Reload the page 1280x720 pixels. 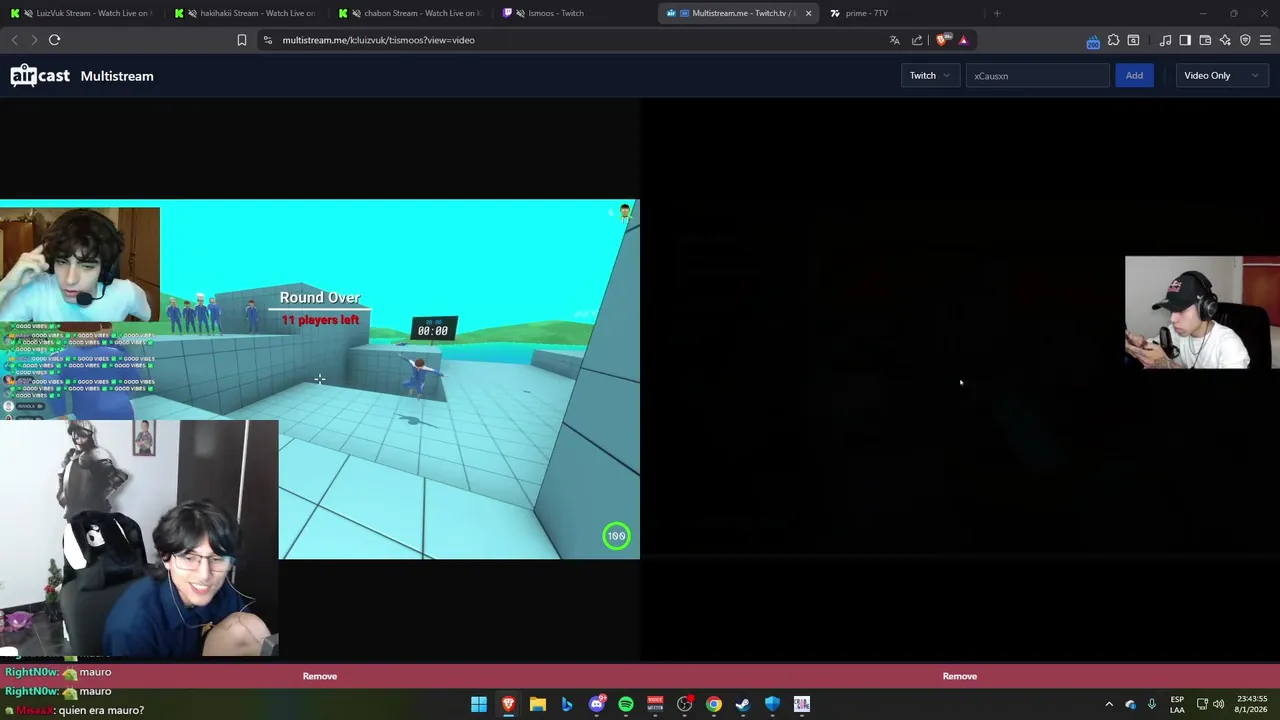coord(54,40)
